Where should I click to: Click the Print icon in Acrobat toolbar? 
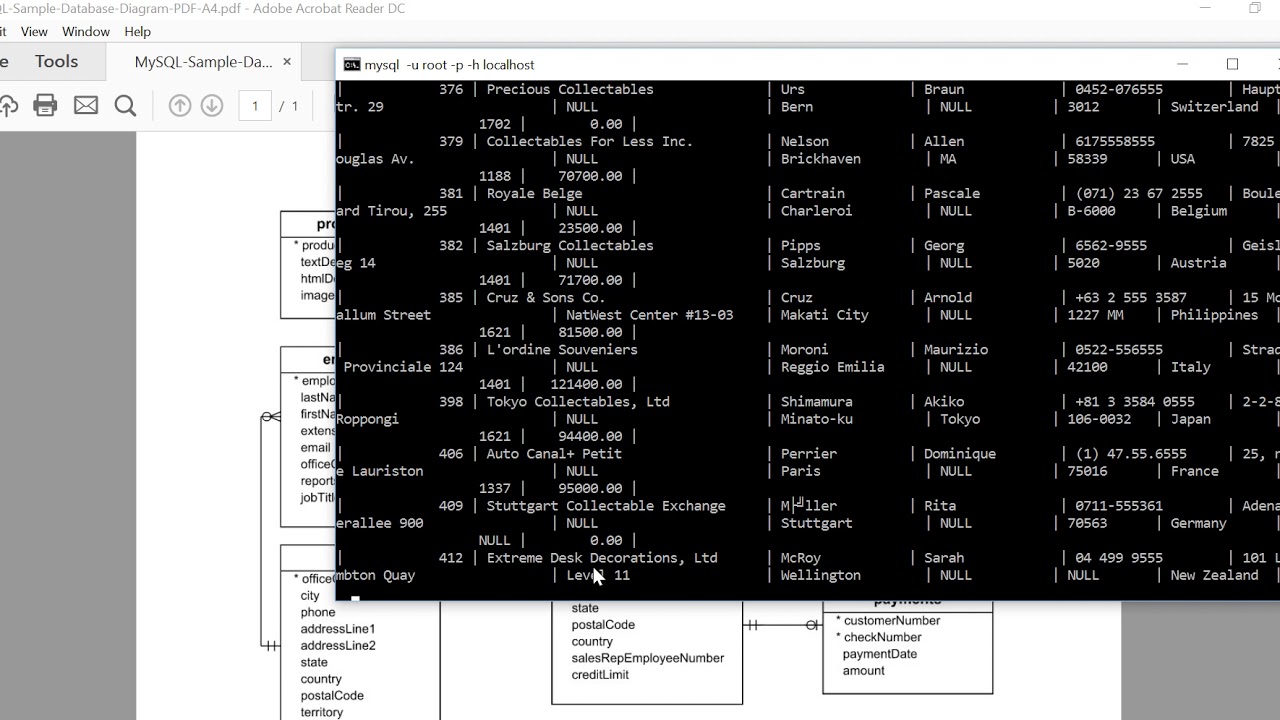[45, 105]
